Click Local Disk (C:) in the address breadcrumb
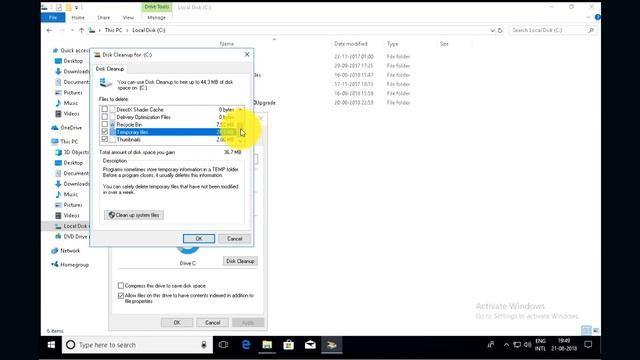This screenshot has width=640, height=360. (x=149, y=30)
